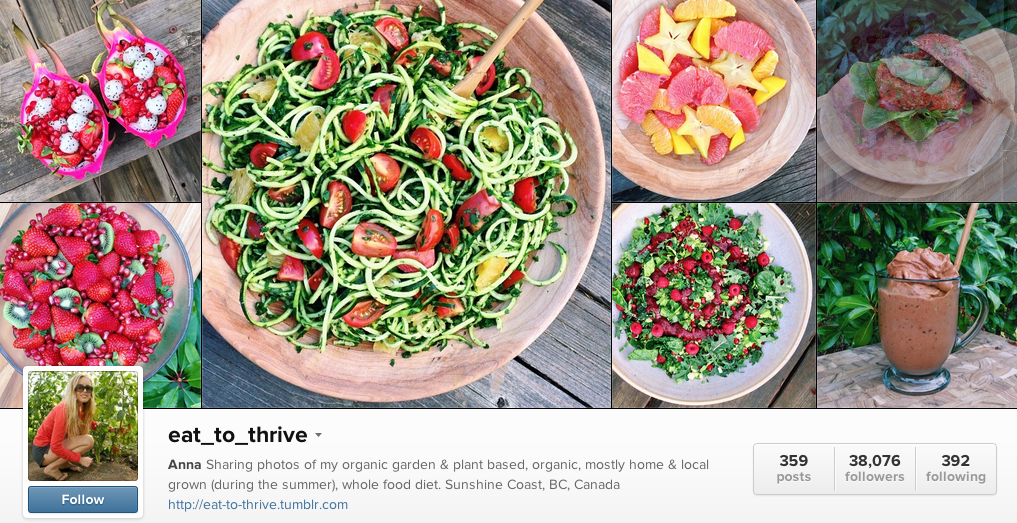The image size is (1017, 523).
Task: Open the kale and raspberry salad photo
Action: pos(714,306)
